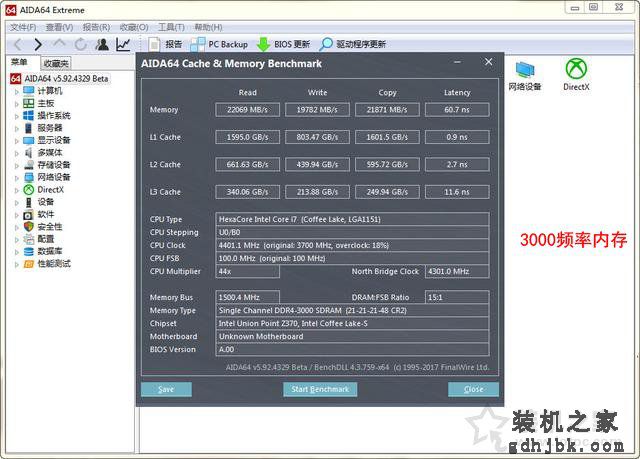Click Memory Latency value 60.7 ns
Viewport: 640px width, 459px height.
tap(457, 110)
